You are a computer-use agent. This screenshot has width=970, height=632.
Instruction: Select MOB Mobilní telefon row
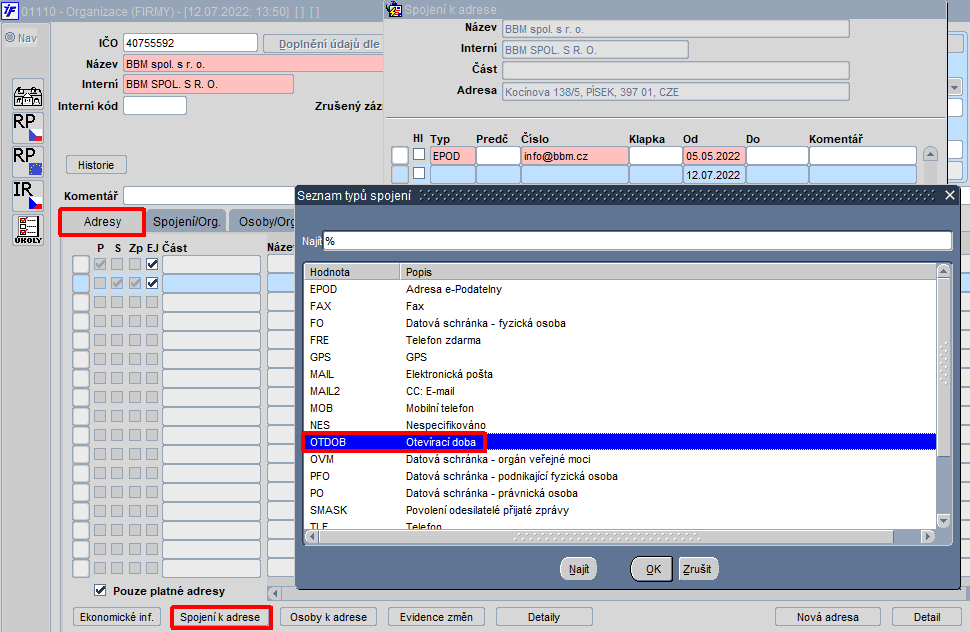(x=621, y=408)
